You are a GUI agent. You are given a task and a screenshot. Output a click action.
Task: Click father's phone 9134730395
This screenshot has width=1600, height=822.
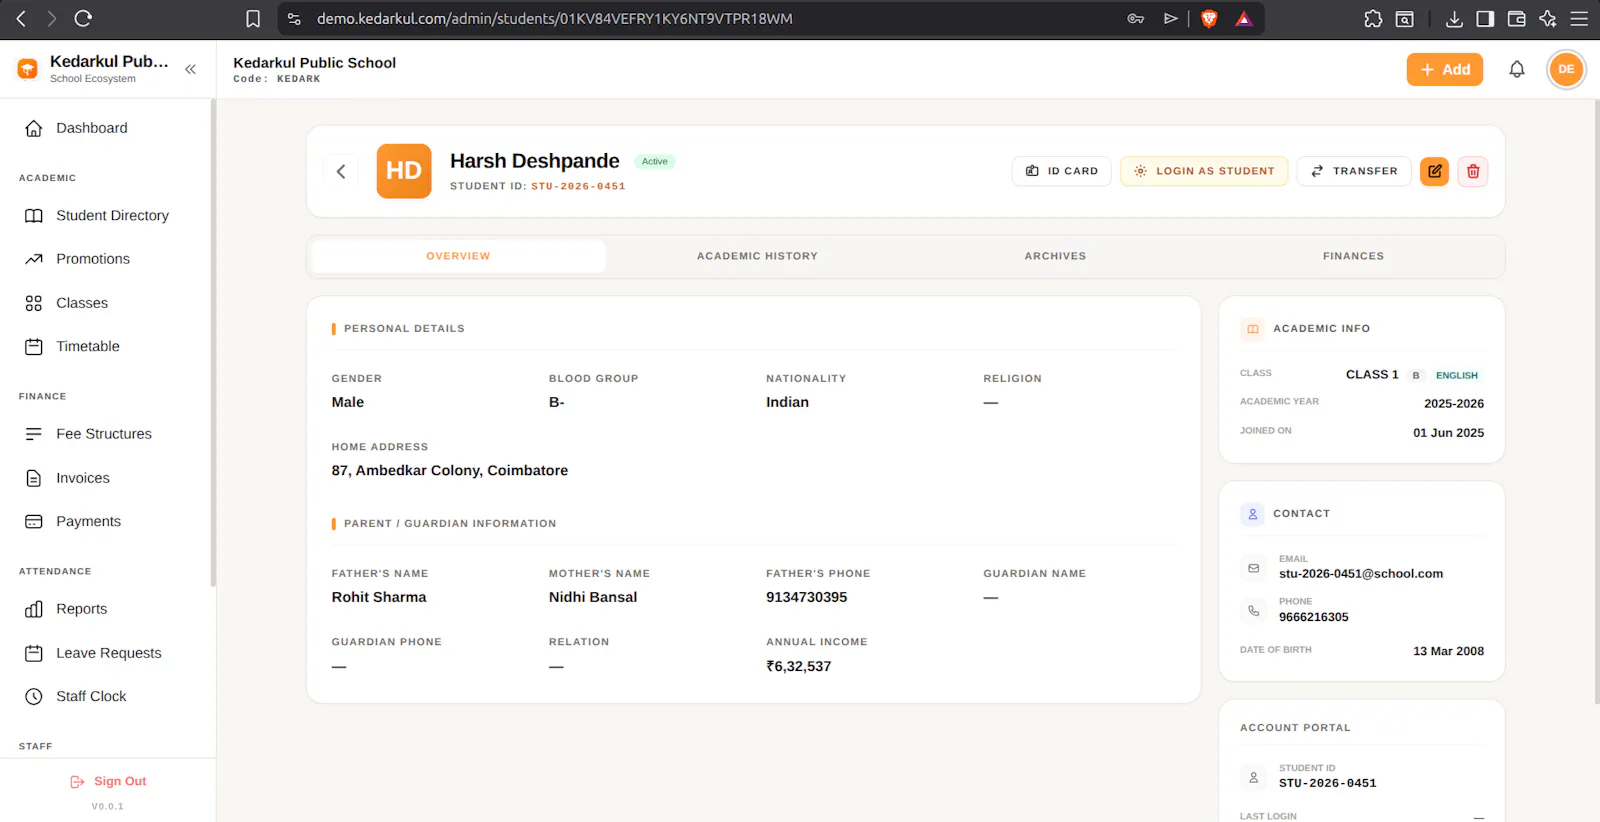coord(807,597)
